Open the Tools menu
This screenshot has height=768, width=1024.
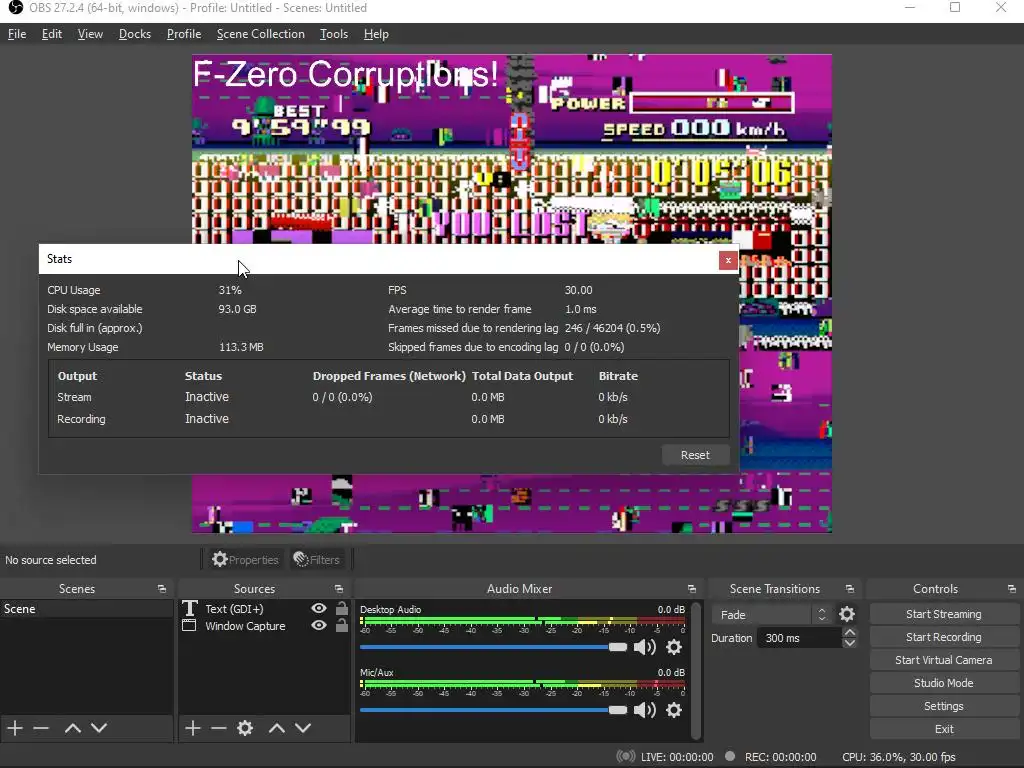(334, 34)
